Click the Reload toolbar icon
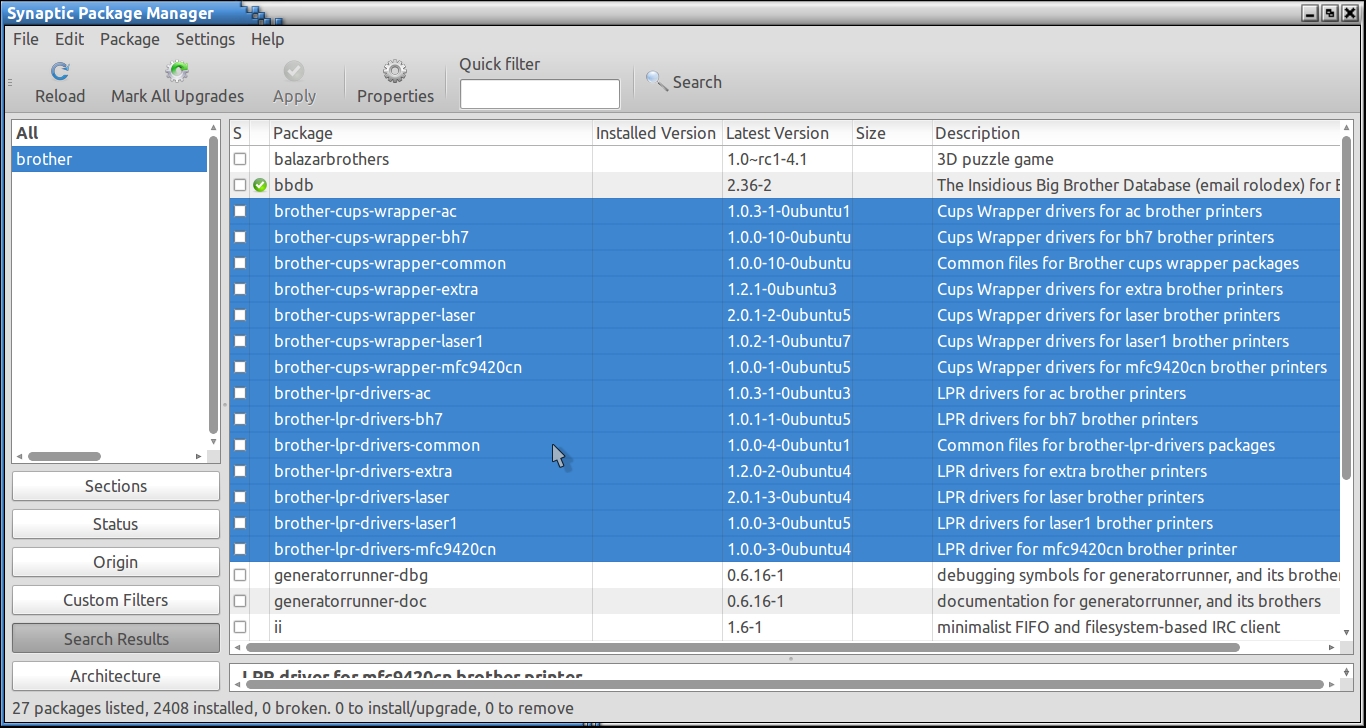 pos(60,71)
